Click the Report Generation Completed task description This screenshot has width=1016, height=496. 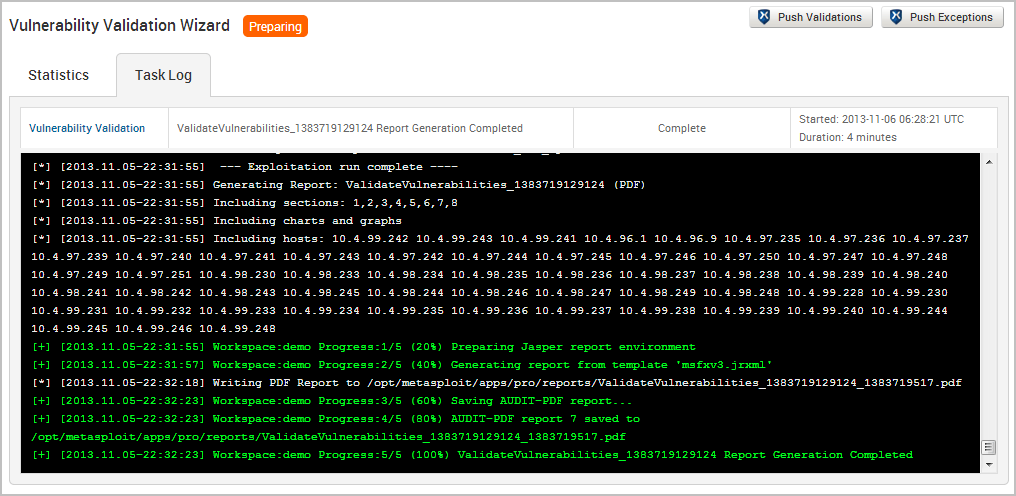pos(349,128)
